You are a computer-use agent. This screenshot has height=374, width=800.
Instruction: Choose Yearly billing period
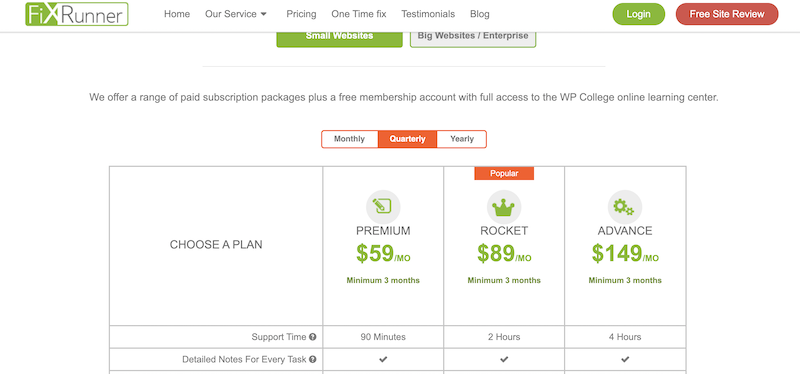462,139
